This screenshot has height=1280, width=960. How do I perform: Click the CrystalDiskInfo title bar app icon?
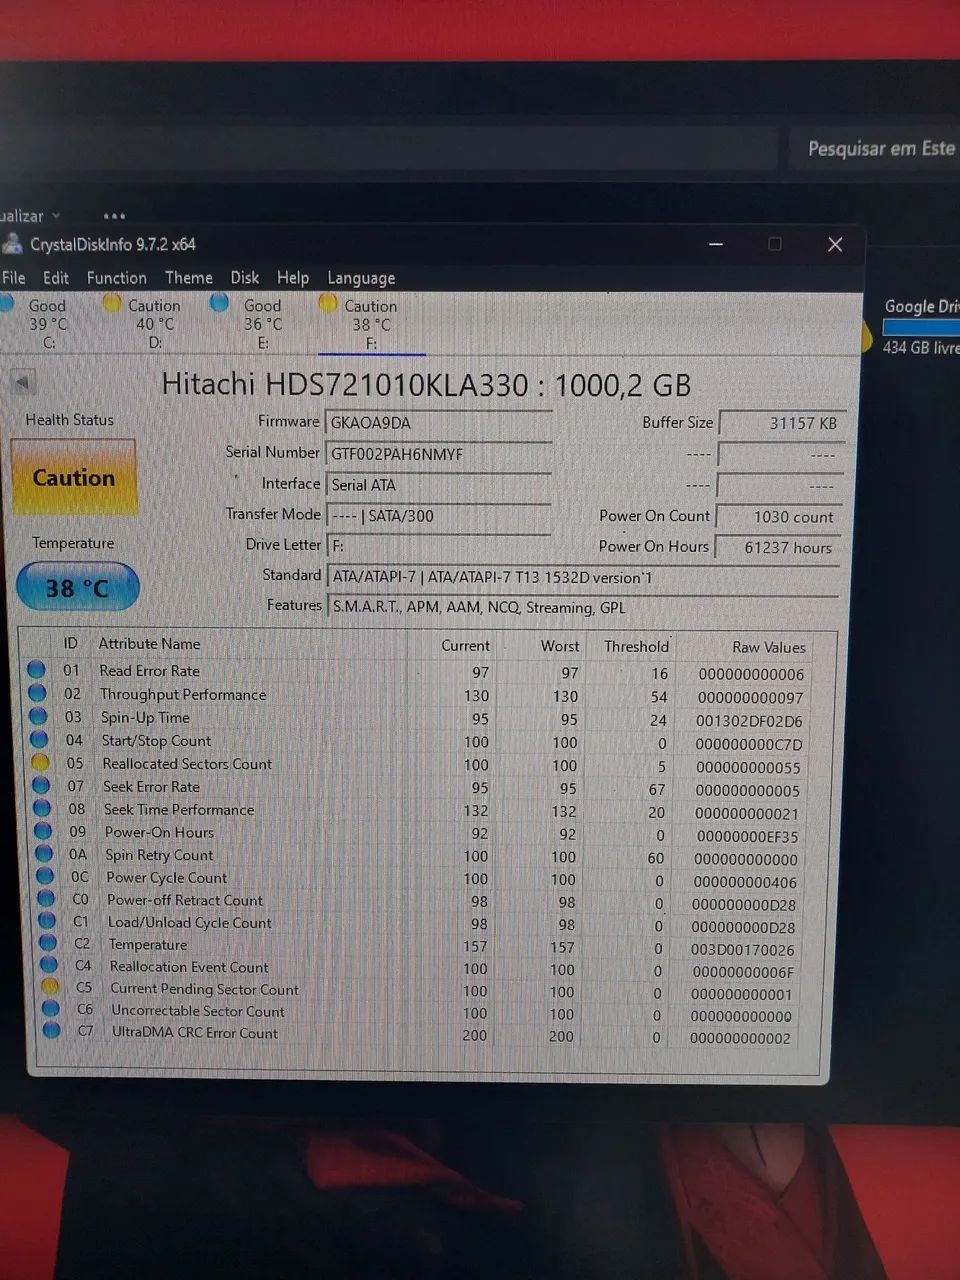pyautogui.click(x=12, y=243)
